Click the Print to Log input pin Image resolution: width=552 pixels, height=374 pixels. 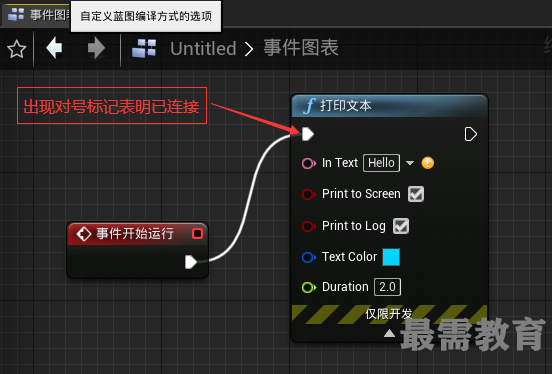309,226
